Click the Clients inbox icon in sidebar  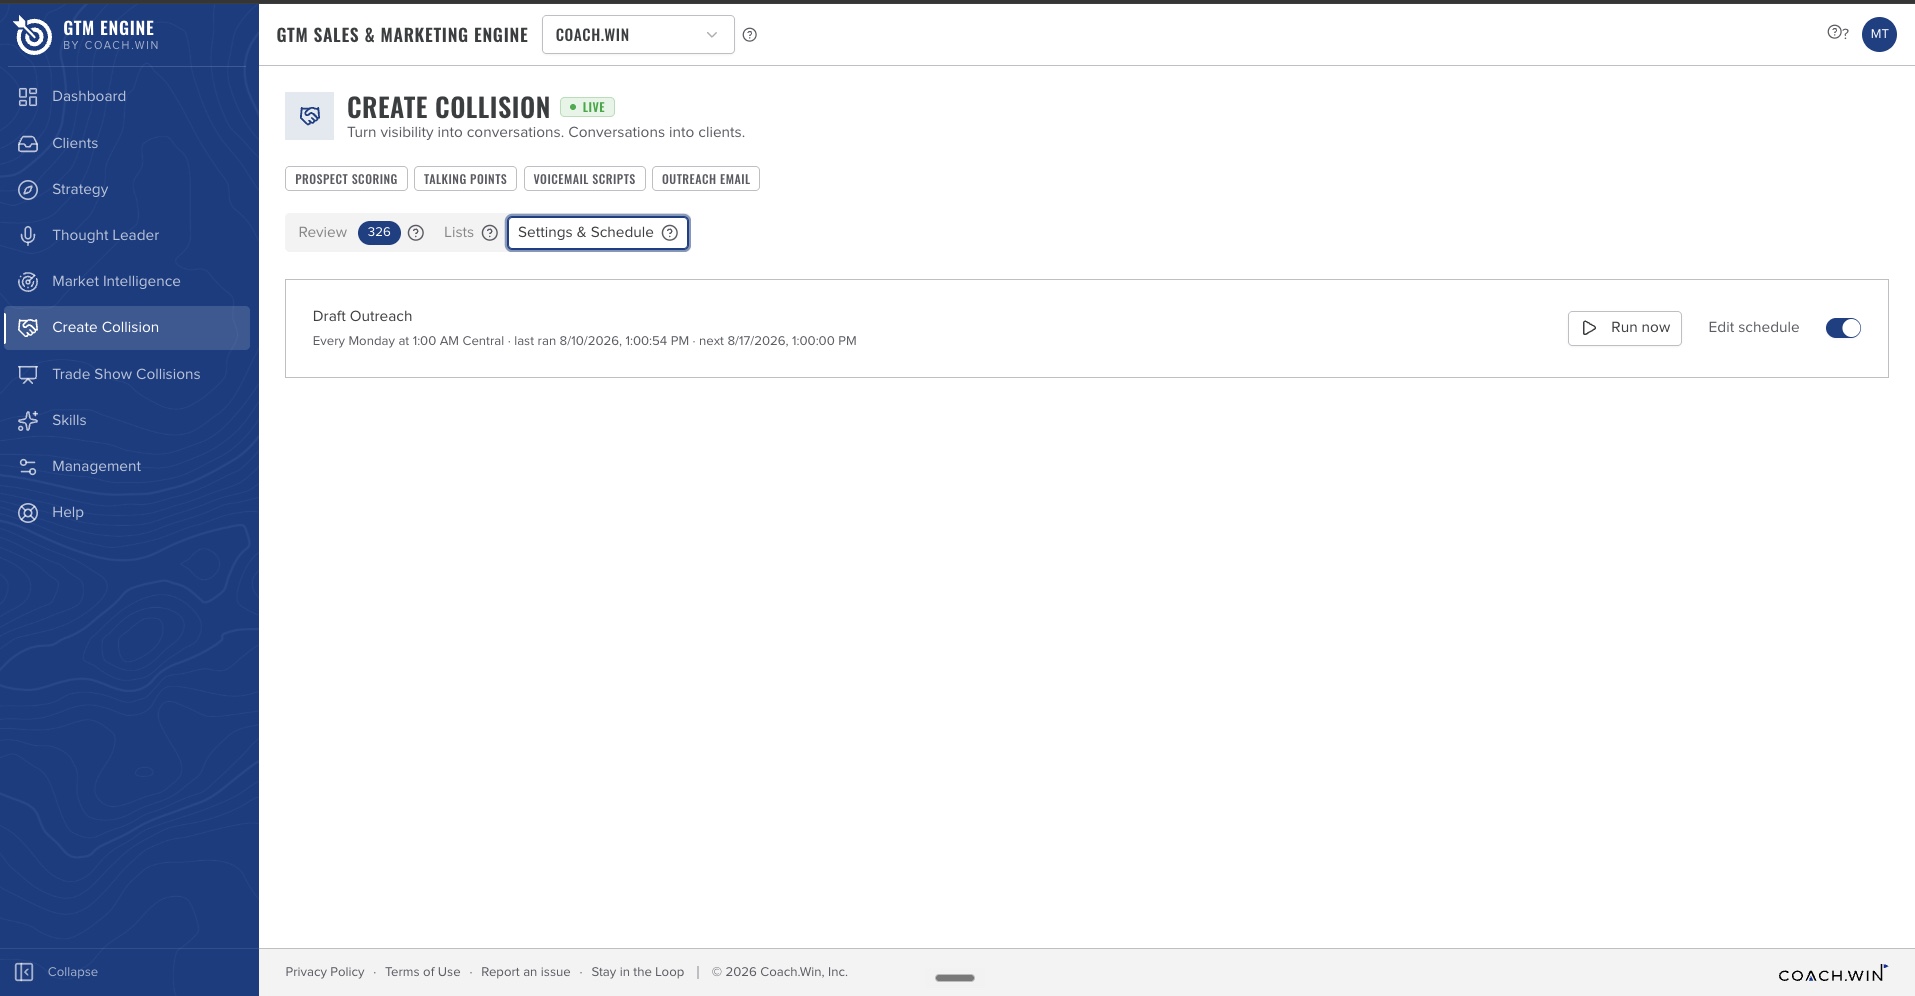(x=28, y=144)
